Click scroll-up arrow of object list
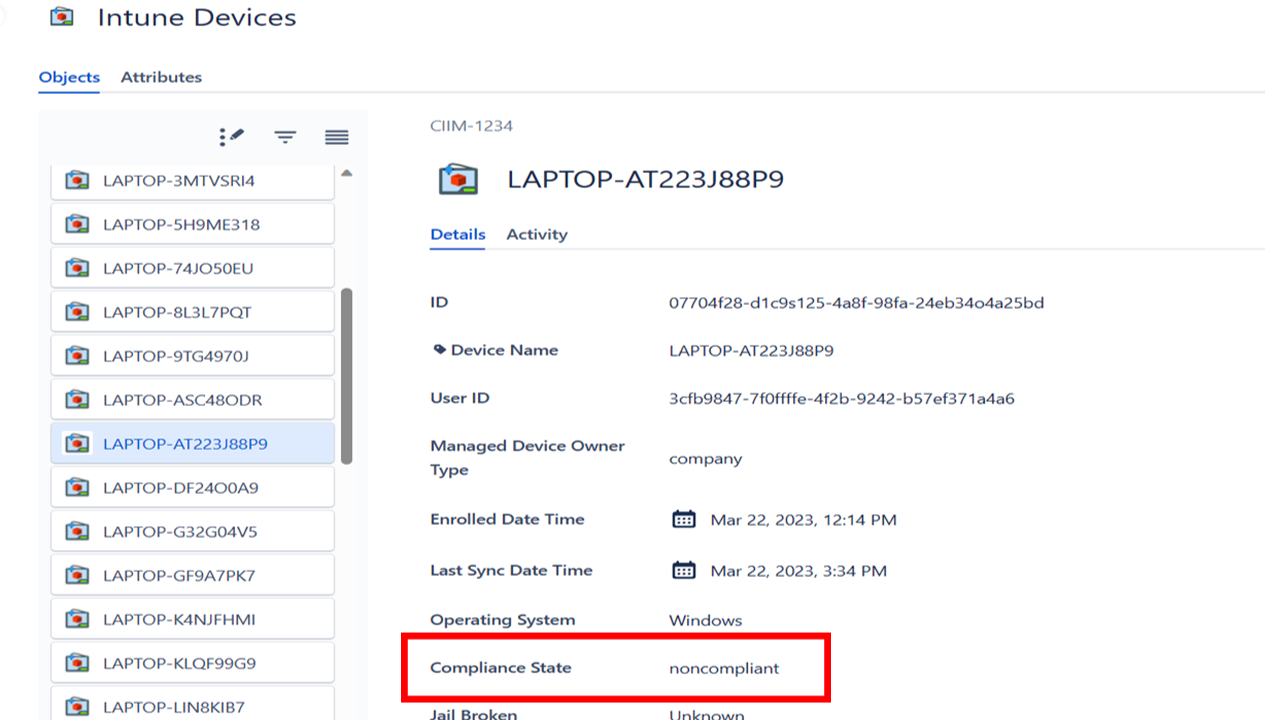The width and height of the screenshot is (1265, 720). pyautogui.click(x=347, y=173)
